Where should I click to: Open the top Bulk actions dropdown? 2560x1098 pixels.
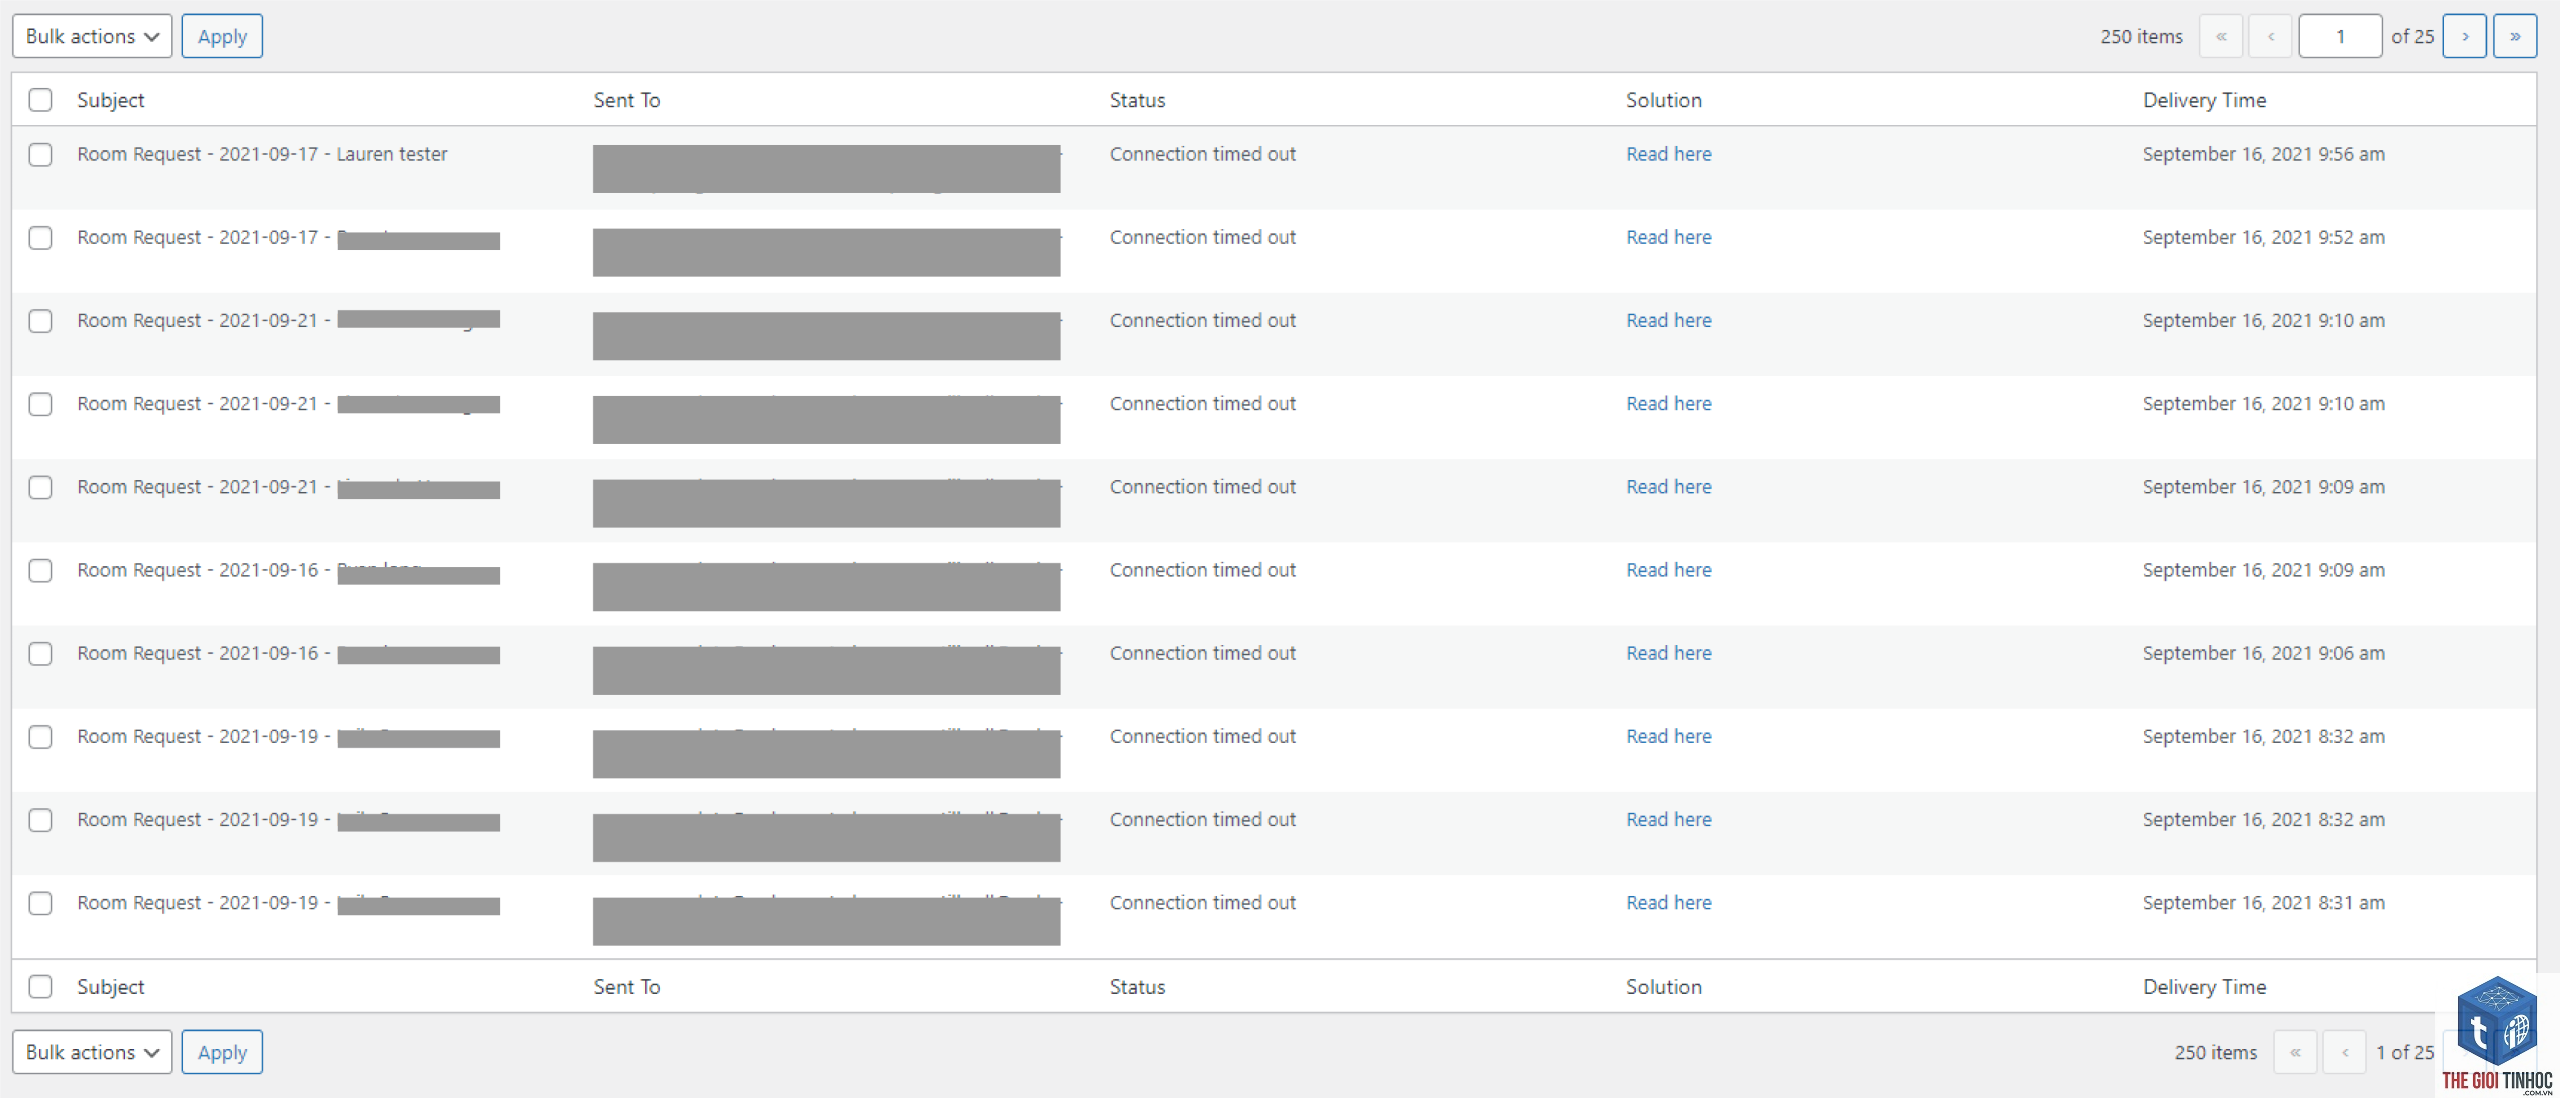tap(92, 36)
